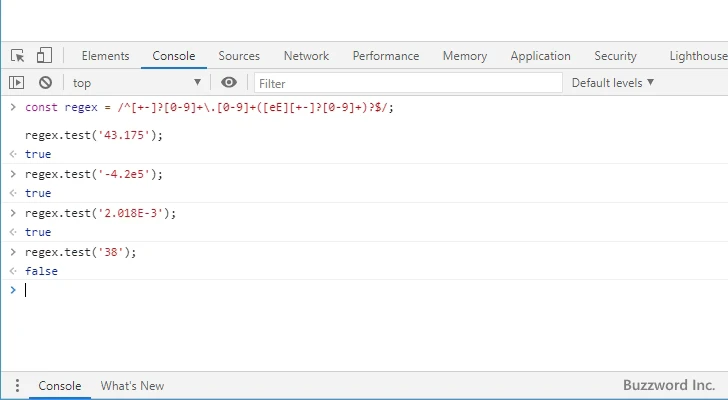728x400 pixels.
Task: Select the Performance tab
Action: (x=385, y=56)
